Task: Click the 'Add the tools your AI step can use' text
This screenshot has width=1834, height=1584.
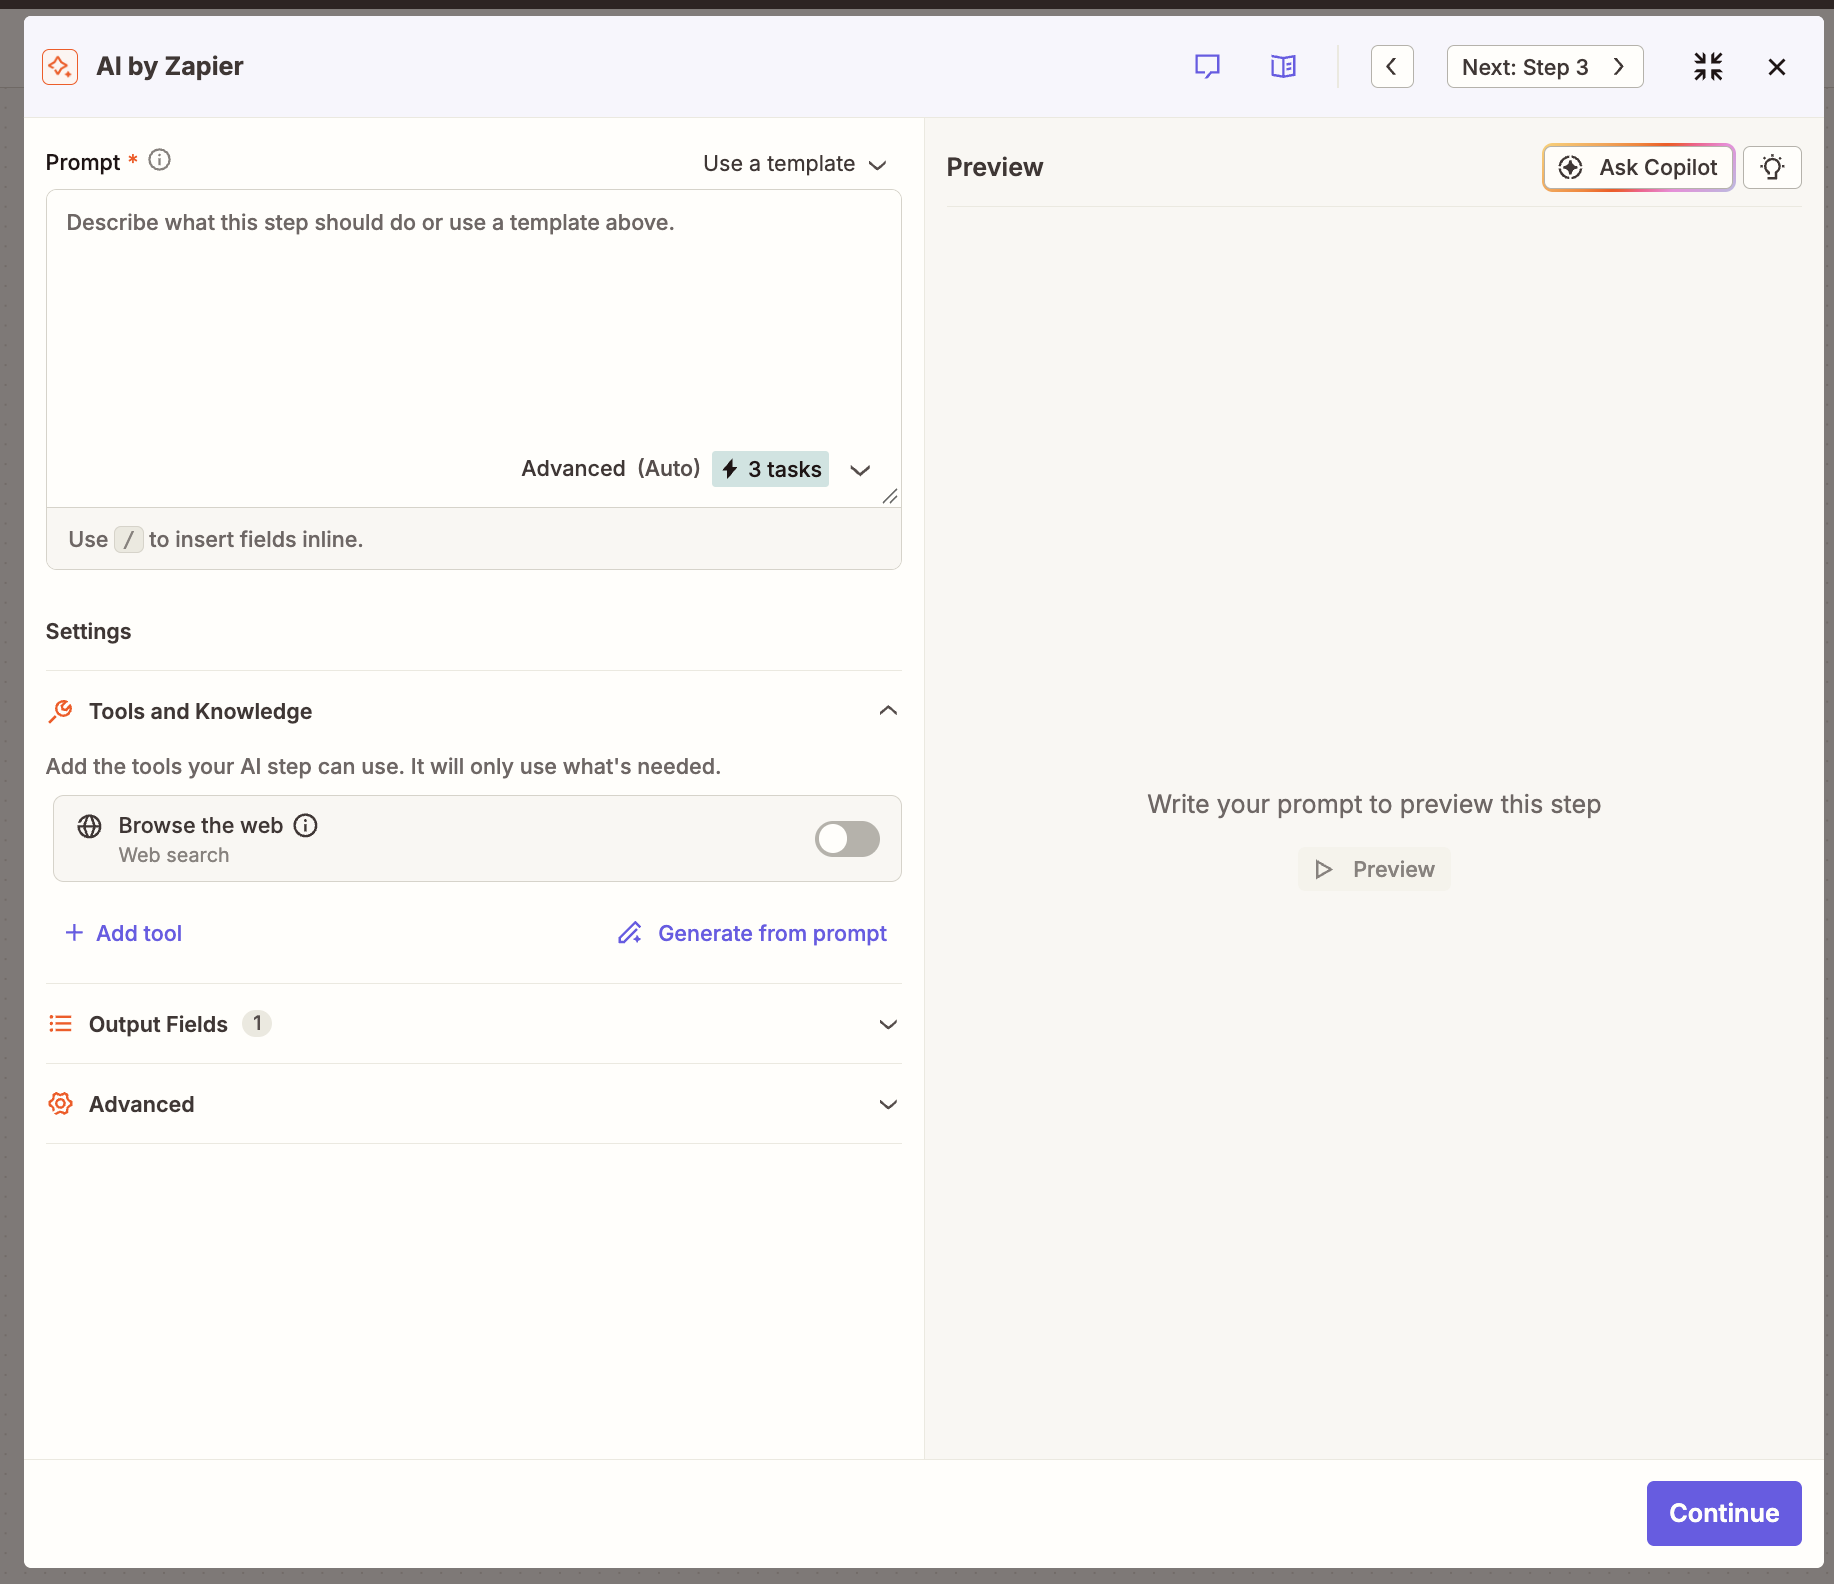Action: [383, 767]
